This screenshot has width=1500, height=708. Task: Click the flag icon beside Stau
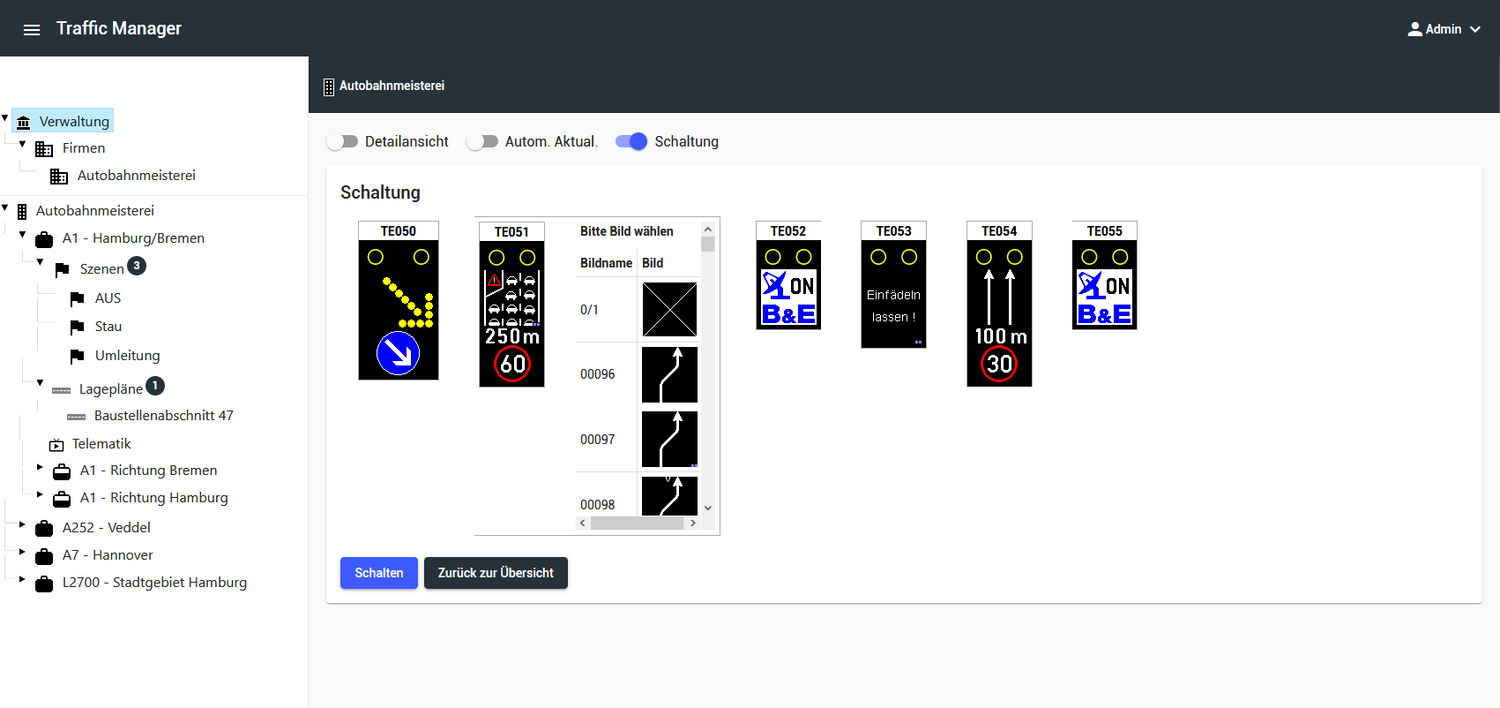(x=77, y=327)
